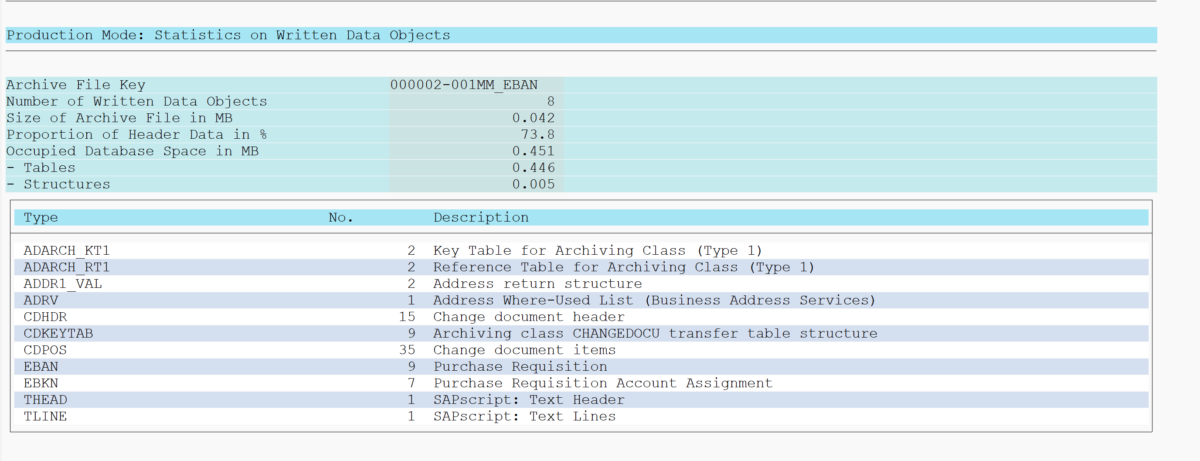Select archive file key value 000002-001MM_EBAN
The height and width of the screenshot is (461, 1200).
coord(463,85)
